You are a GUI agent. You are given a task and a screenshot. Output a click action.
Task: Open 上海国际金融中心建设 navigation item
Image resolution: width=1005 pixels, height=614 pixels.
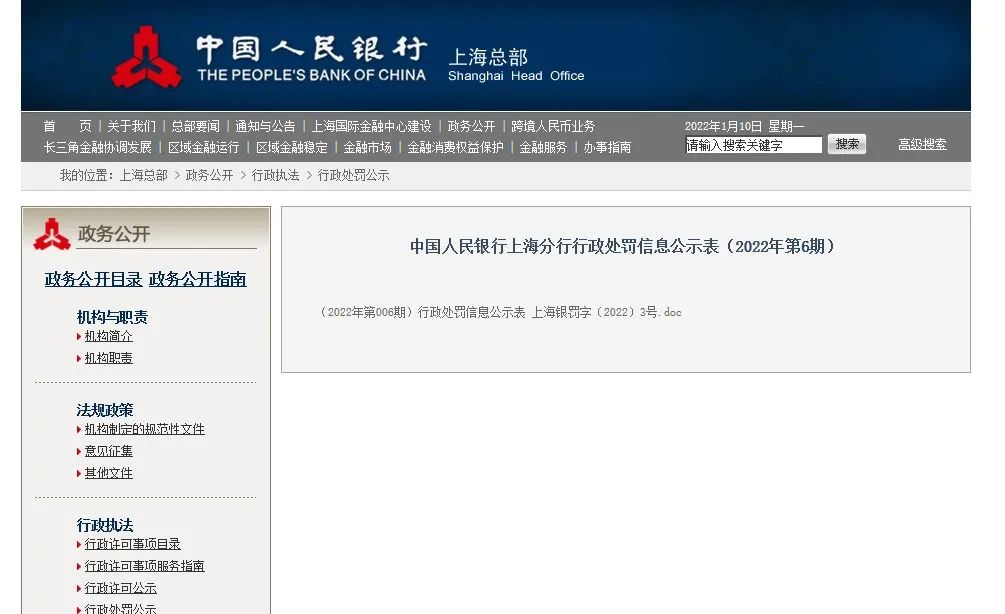tap(372, 126)
